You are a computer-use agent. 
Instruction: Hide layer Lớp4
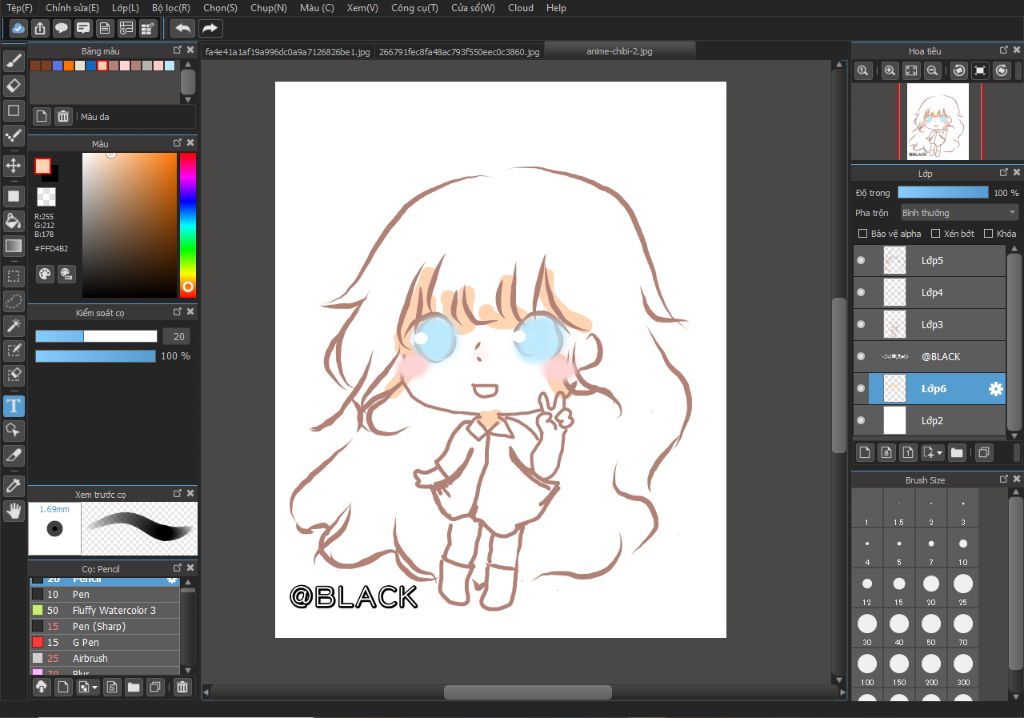(861, 292)
